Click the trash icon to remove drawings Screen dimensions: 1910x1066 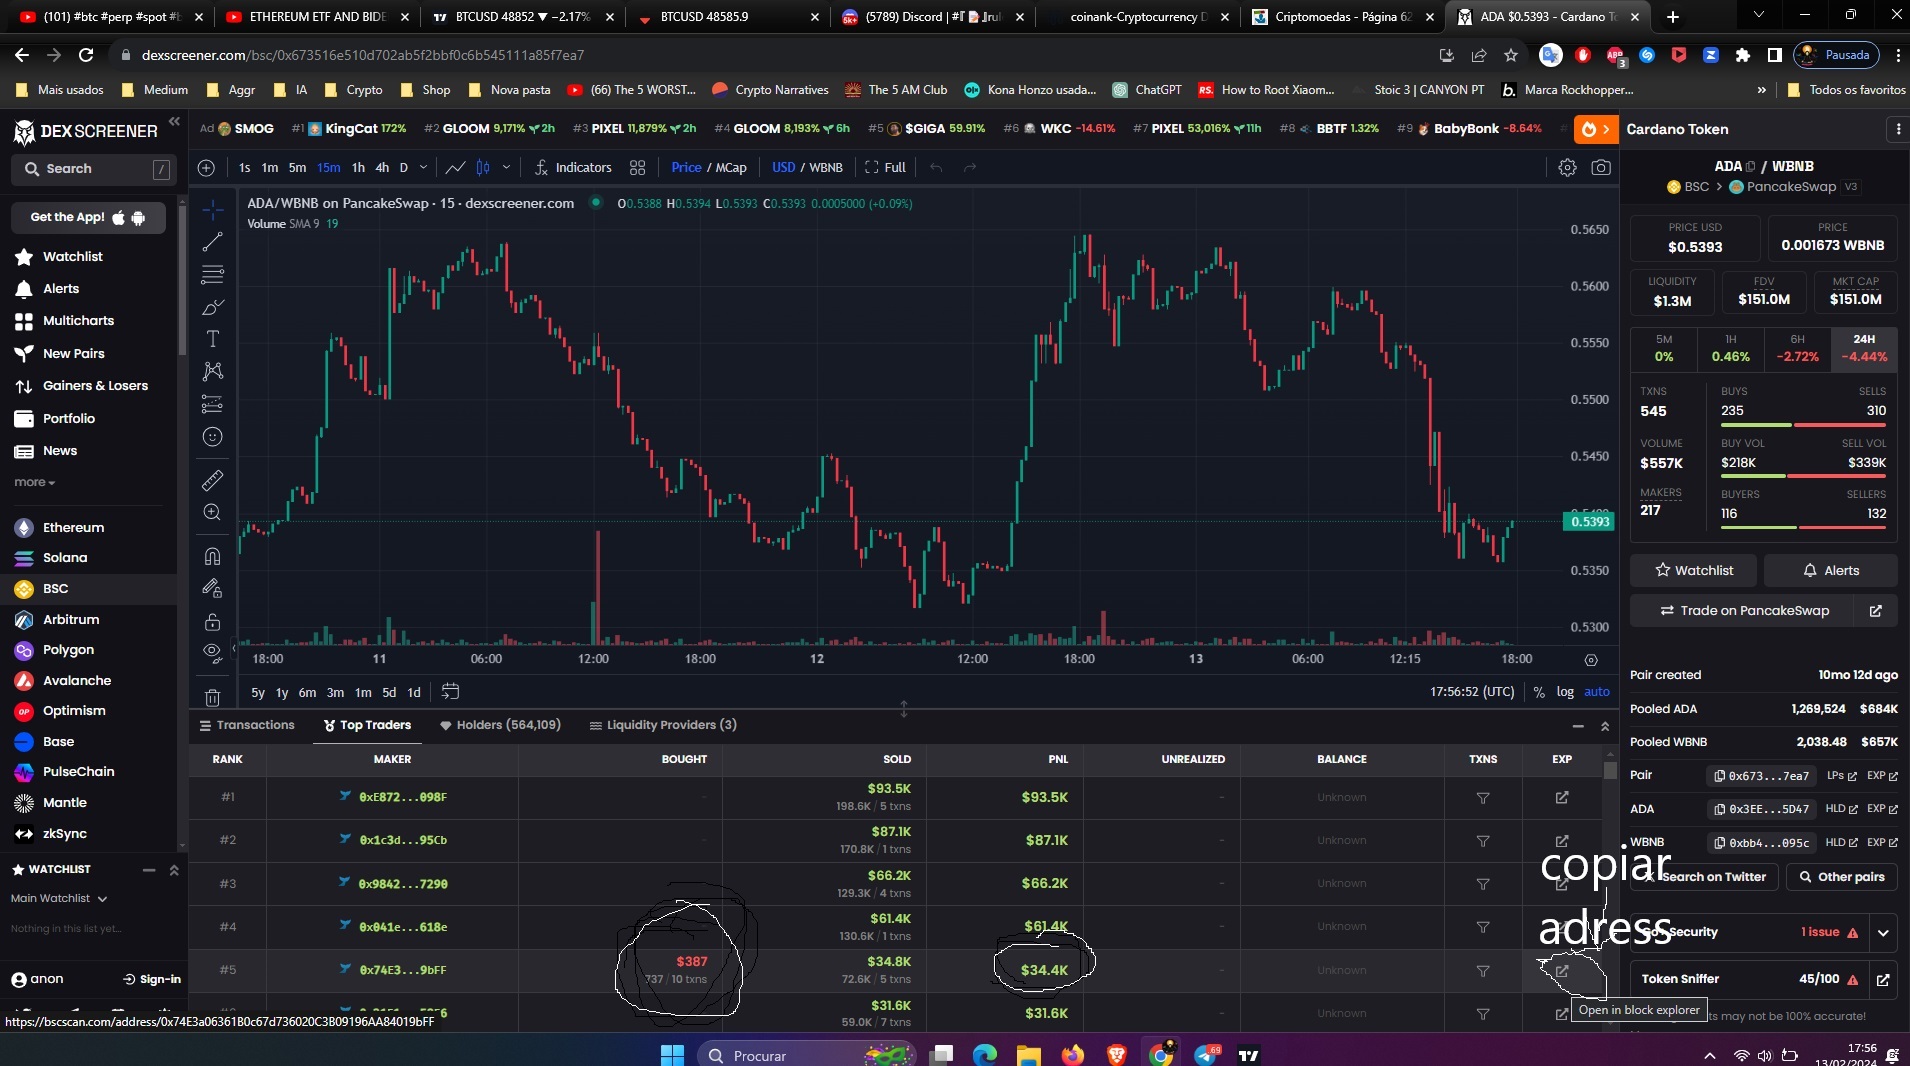pos(213,697)
